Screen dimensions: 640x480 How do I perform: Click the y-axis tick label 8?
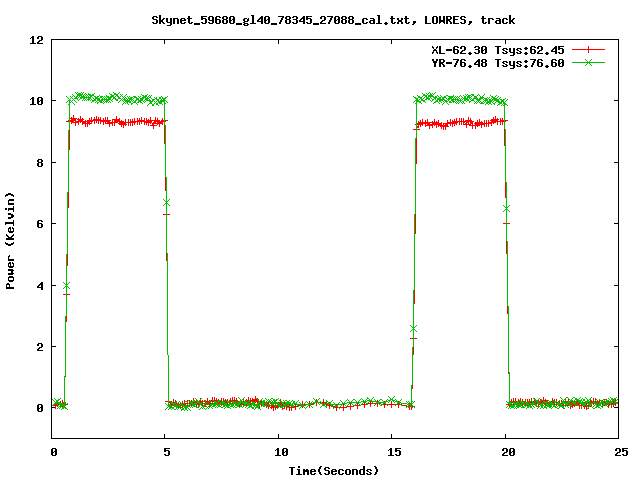[40, 163]
